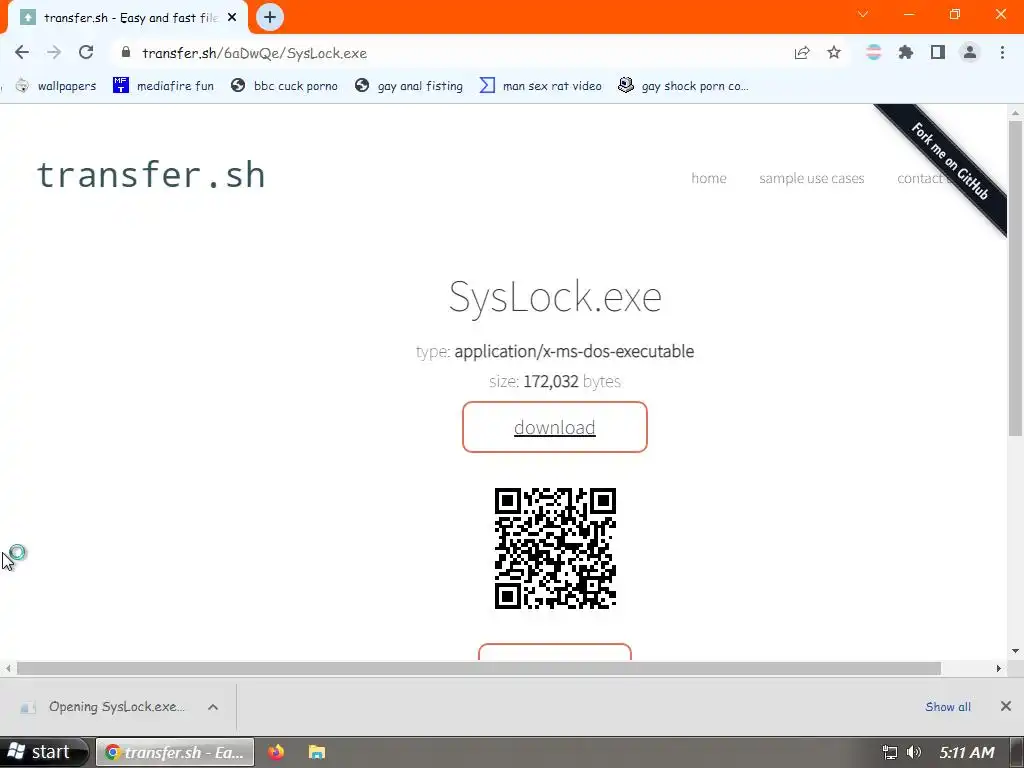Click the transfer.sh site logo
This screenshot has width=1024, height=768.
click(151, 175)
